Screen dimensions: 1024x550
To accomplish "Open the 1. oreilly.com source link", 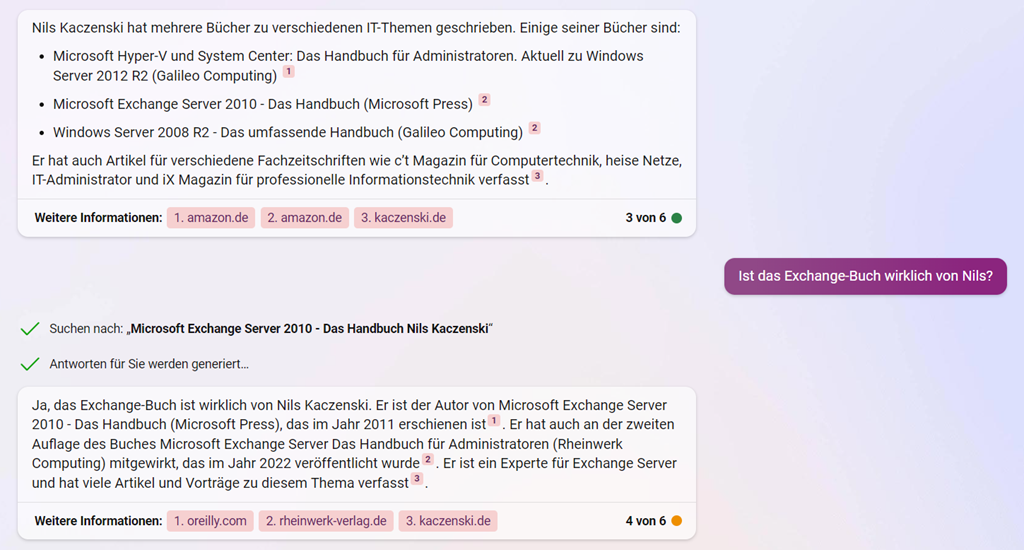I will click(210, 521).
